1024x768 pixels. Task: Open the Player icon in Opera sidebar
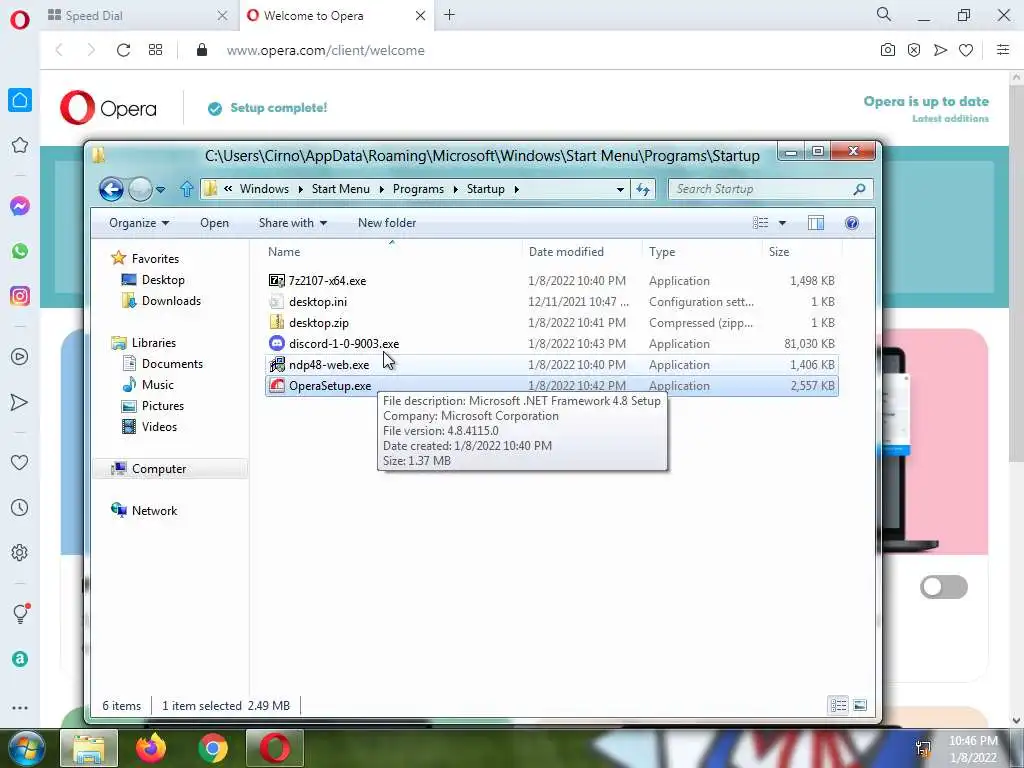point(20,357)
